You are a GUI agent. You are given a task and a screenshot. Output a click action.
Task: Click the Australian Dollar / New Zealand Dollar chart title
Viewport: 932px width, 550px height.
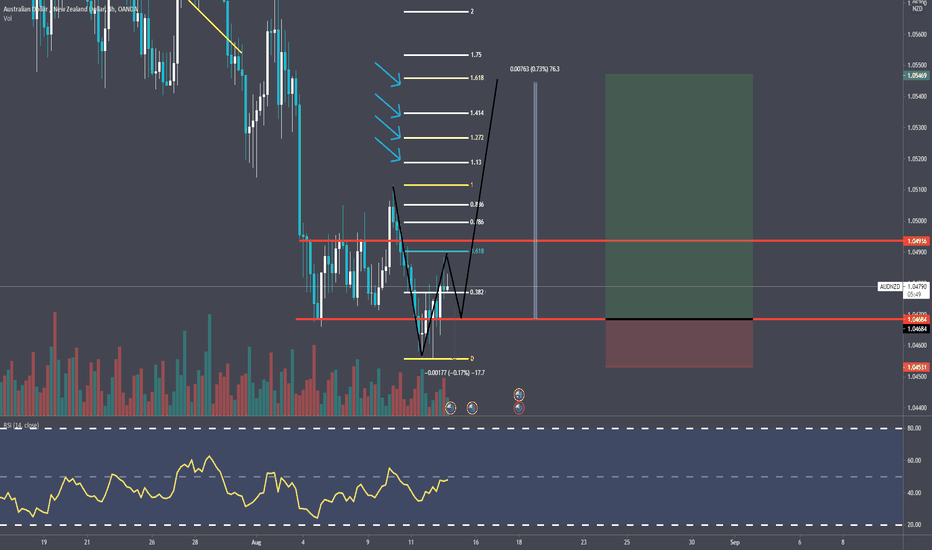tap(70, 10)
